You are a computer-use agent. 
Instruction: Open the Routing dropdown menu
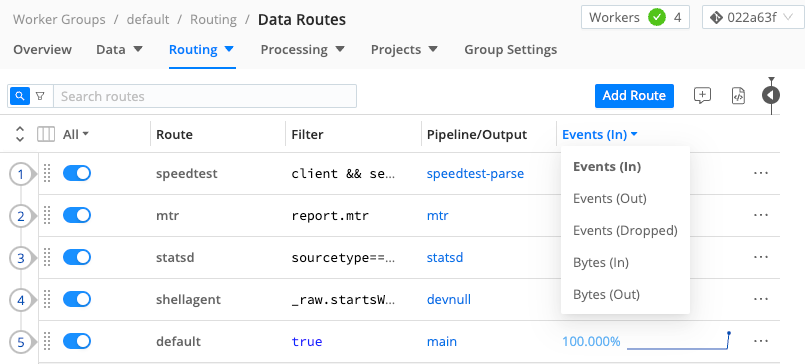(x=201, y=50)
